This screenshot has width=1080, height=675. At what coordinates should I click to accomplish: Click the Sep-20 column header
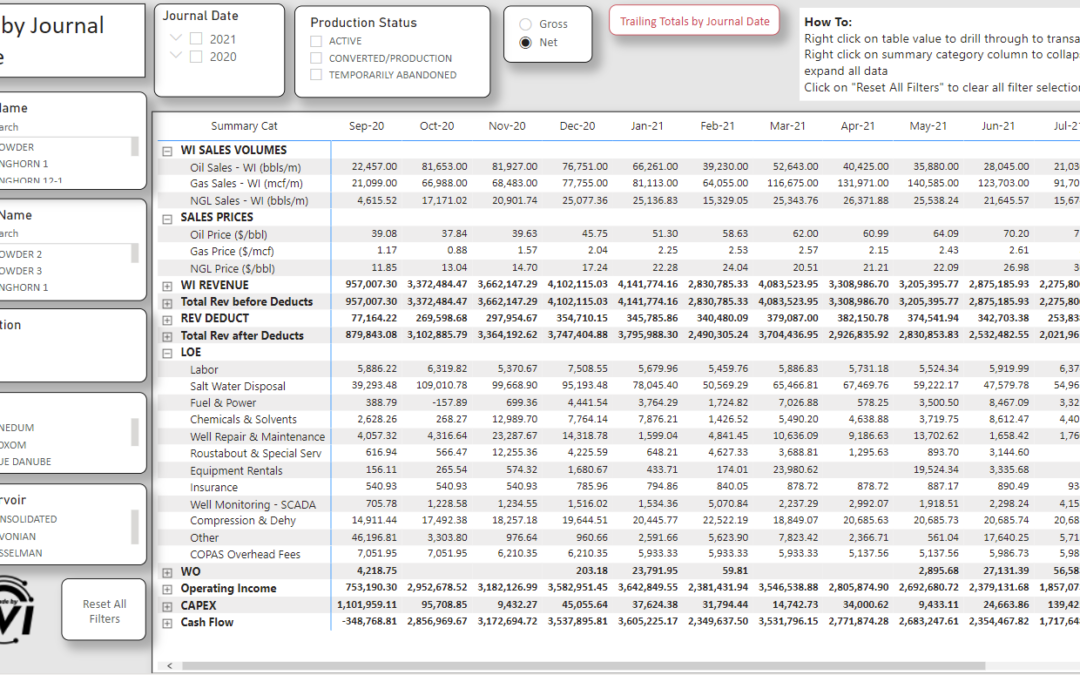click(x=366, y=126)
